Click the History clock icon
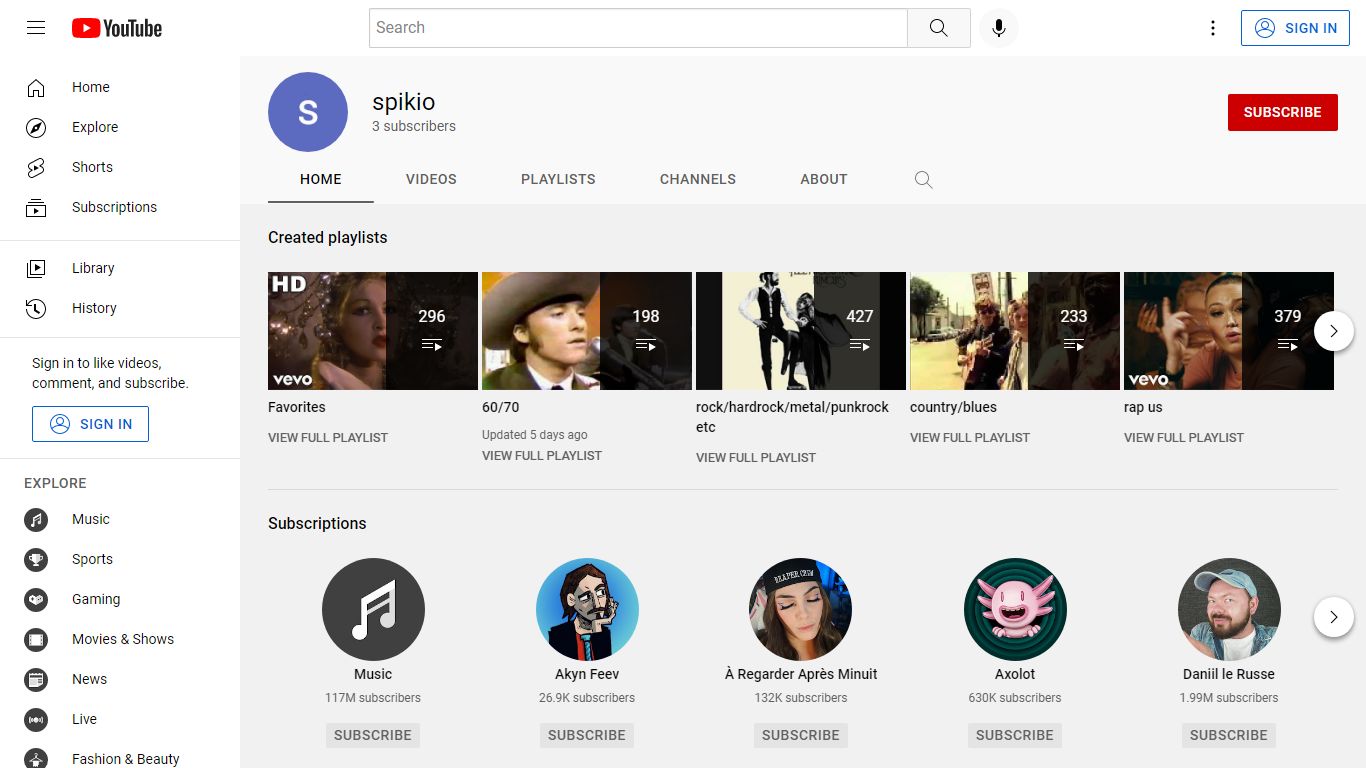The height and width of the screenshot is (768, 1366). [36, 308]
